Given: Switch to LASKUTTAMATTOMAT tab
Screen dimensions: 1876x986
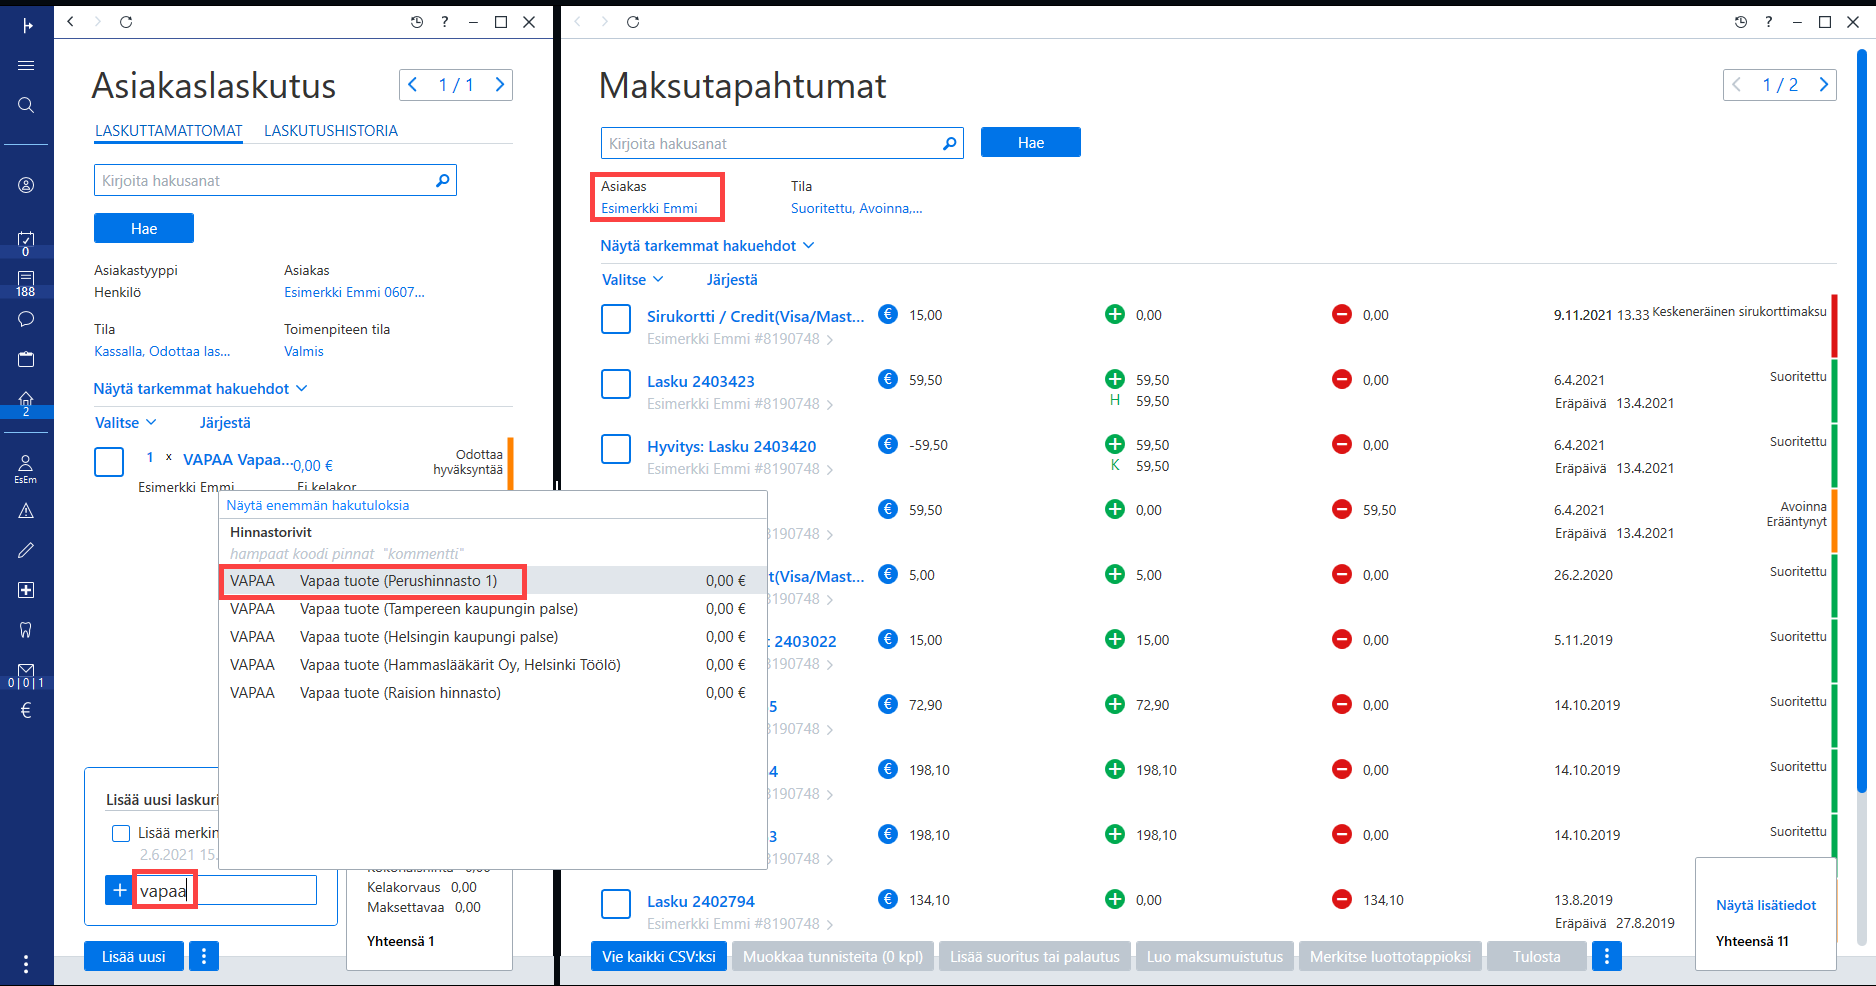Looking at the screenshot, I should pos(169,131).
